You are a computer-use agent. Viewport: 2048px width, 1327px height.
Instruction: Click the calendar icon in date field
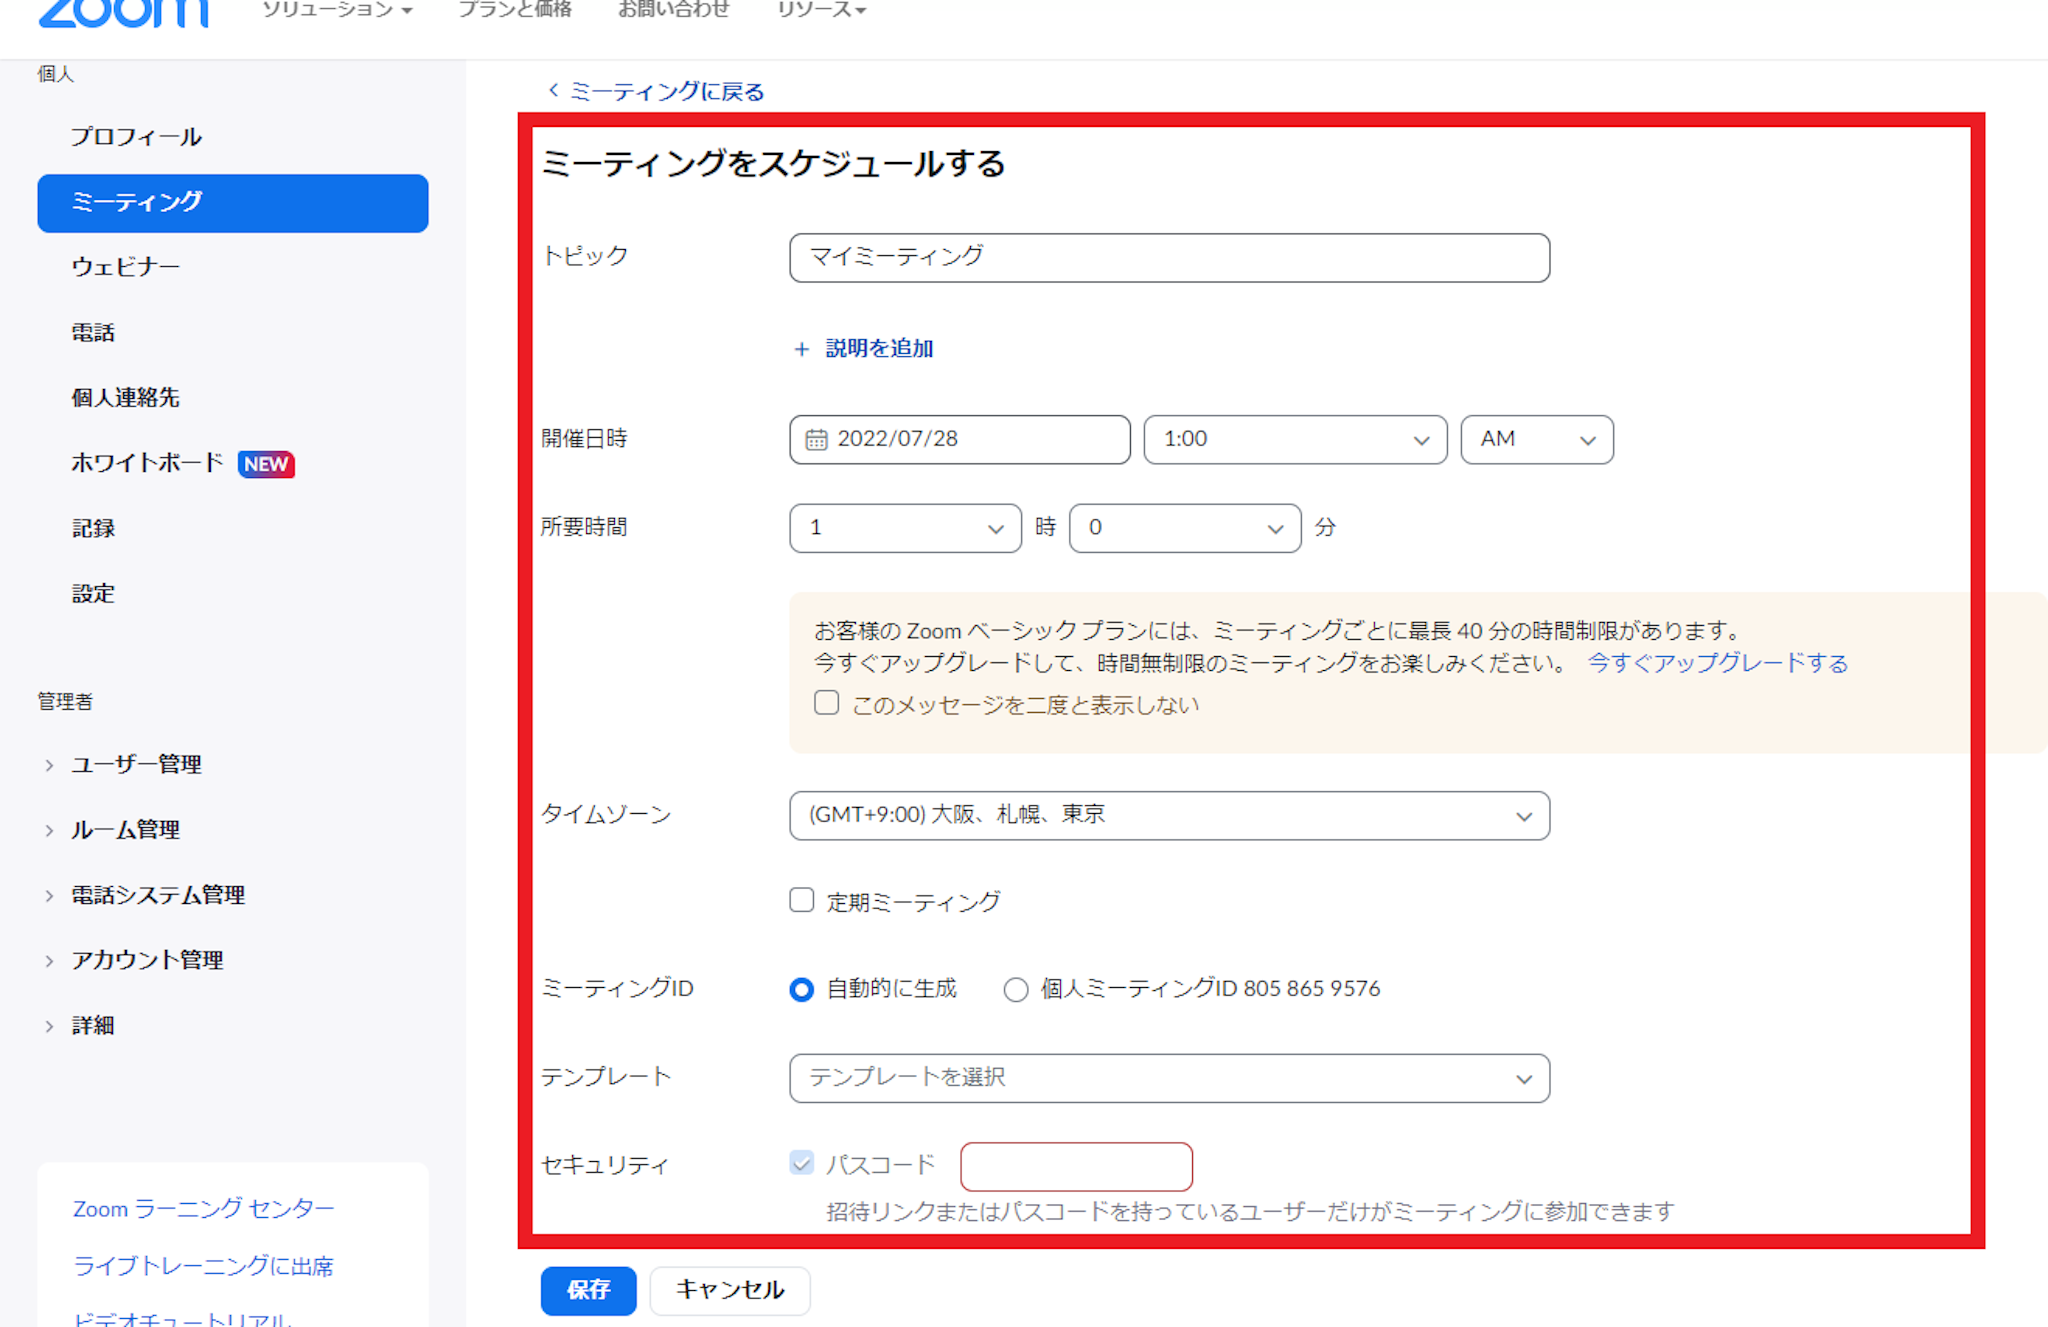pos(816,440)
